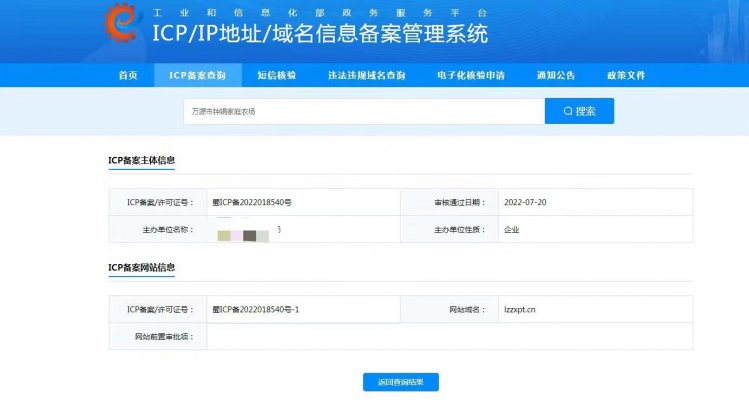Click the ICP备案网站信息 section heading

[141, 267]
